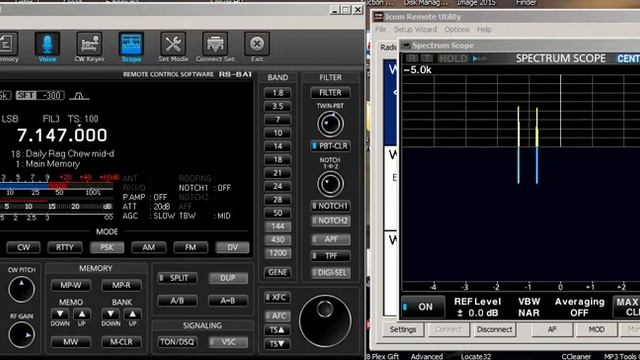Open Setup Wizard menu in Remote Utility

pyautogui.click(x=415, y=29)
